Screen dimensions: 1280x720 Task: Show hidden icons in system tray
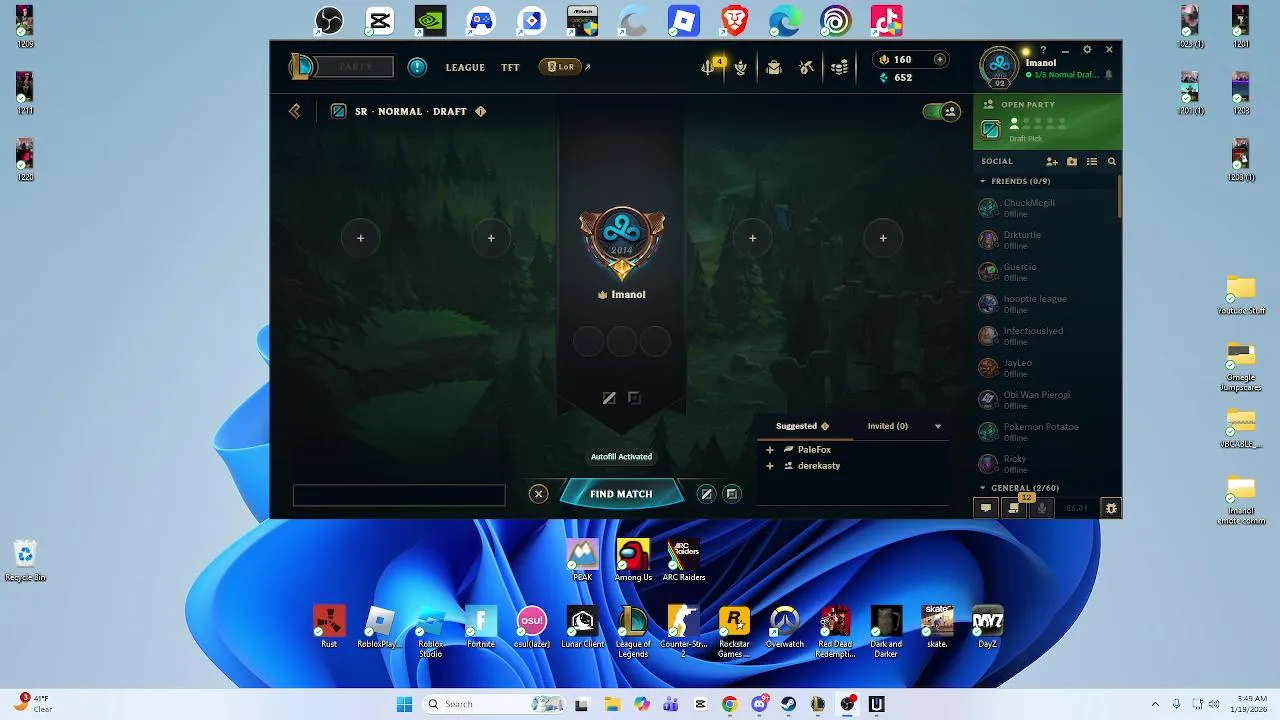[1155, 704]
